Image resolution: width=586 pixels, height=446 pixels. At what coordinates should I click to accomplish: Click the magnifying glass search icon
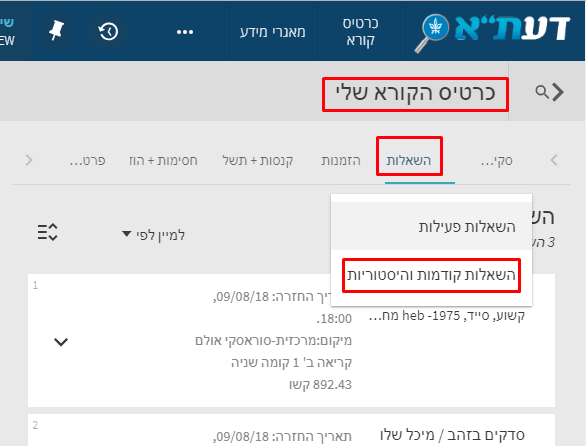coord(542,92)
